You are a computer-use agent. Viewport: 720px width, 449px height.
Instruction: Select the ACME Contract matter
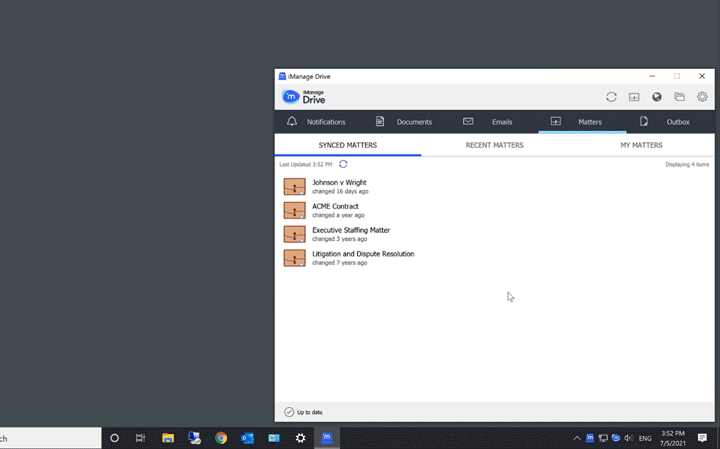[x=335, y=206]
